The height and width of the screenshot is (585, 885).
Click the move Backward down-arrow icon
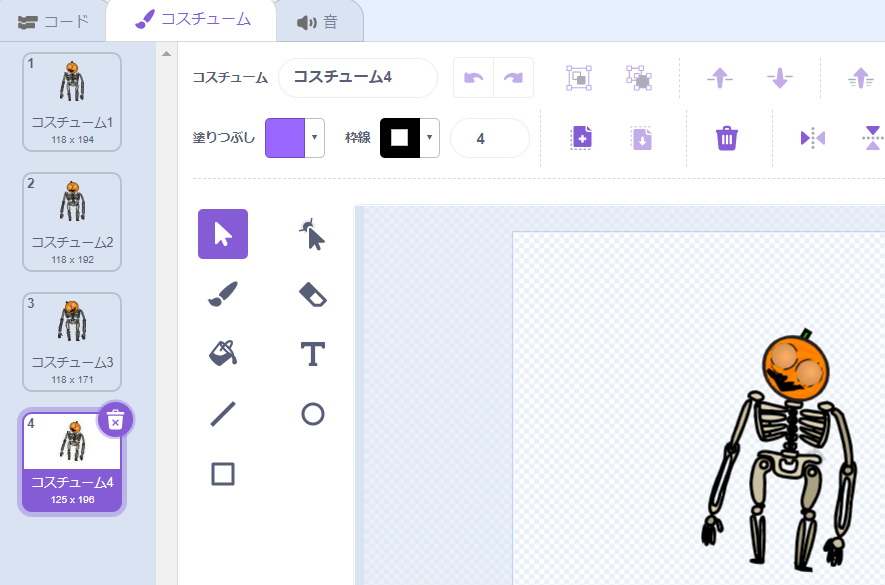point(779,78)
